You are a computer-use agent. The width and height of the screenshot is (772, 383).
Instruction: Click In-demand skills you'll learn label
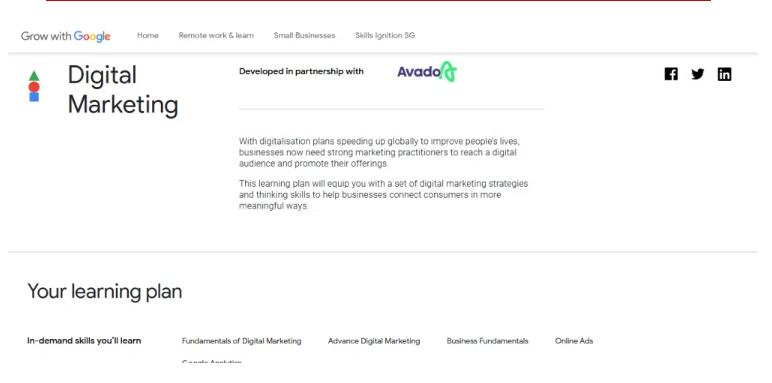pyautogui.click(x=84, y=341)
